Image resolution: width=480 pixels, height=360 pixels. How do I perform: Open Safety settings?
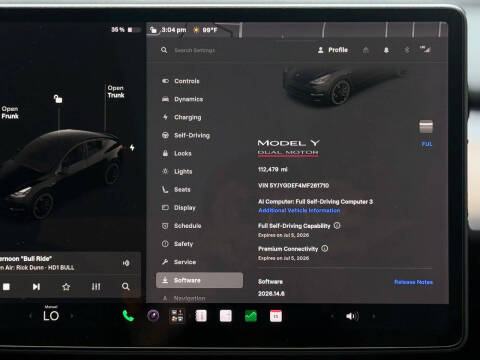(x=177, y=244)
